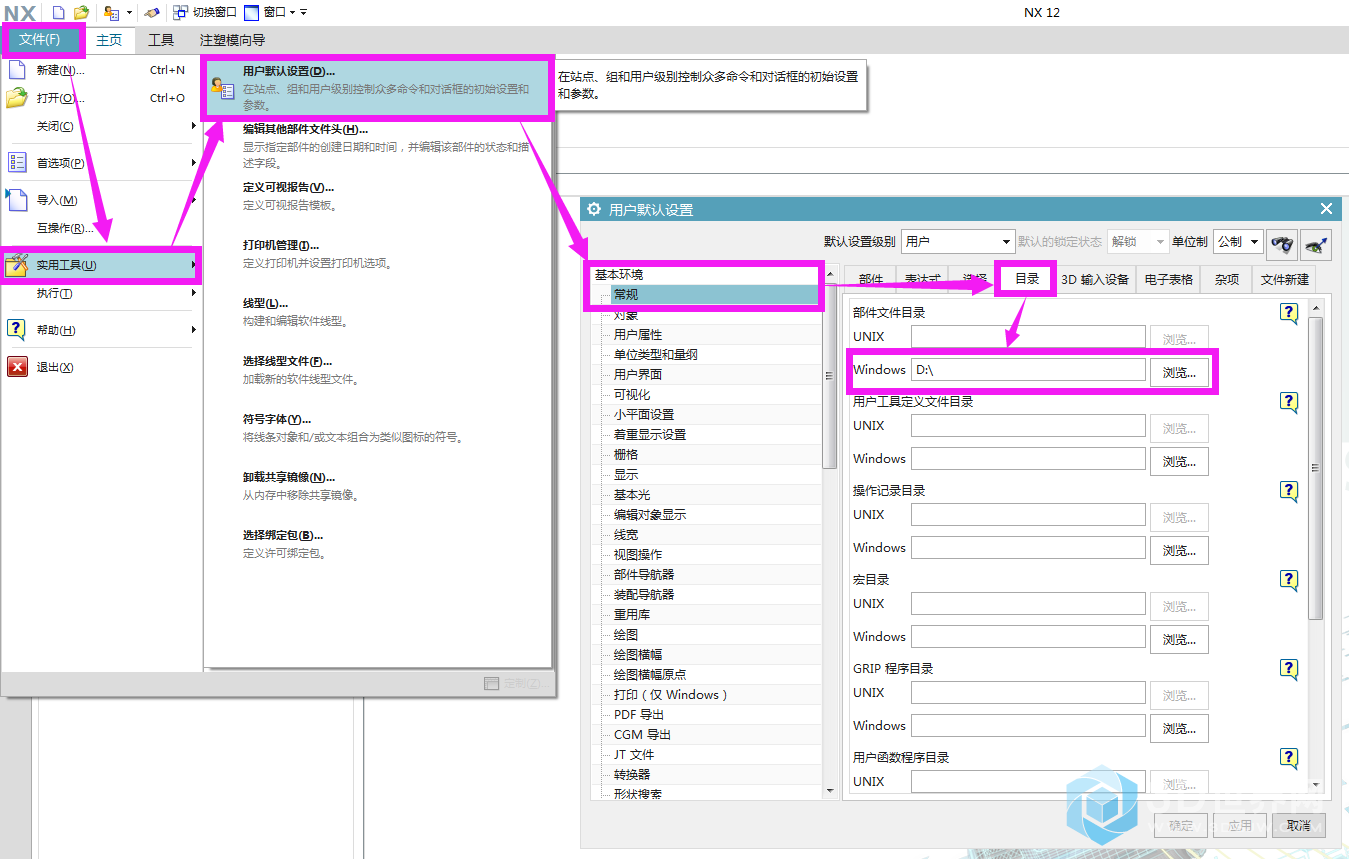Select the 杂项 tab

1227,280
